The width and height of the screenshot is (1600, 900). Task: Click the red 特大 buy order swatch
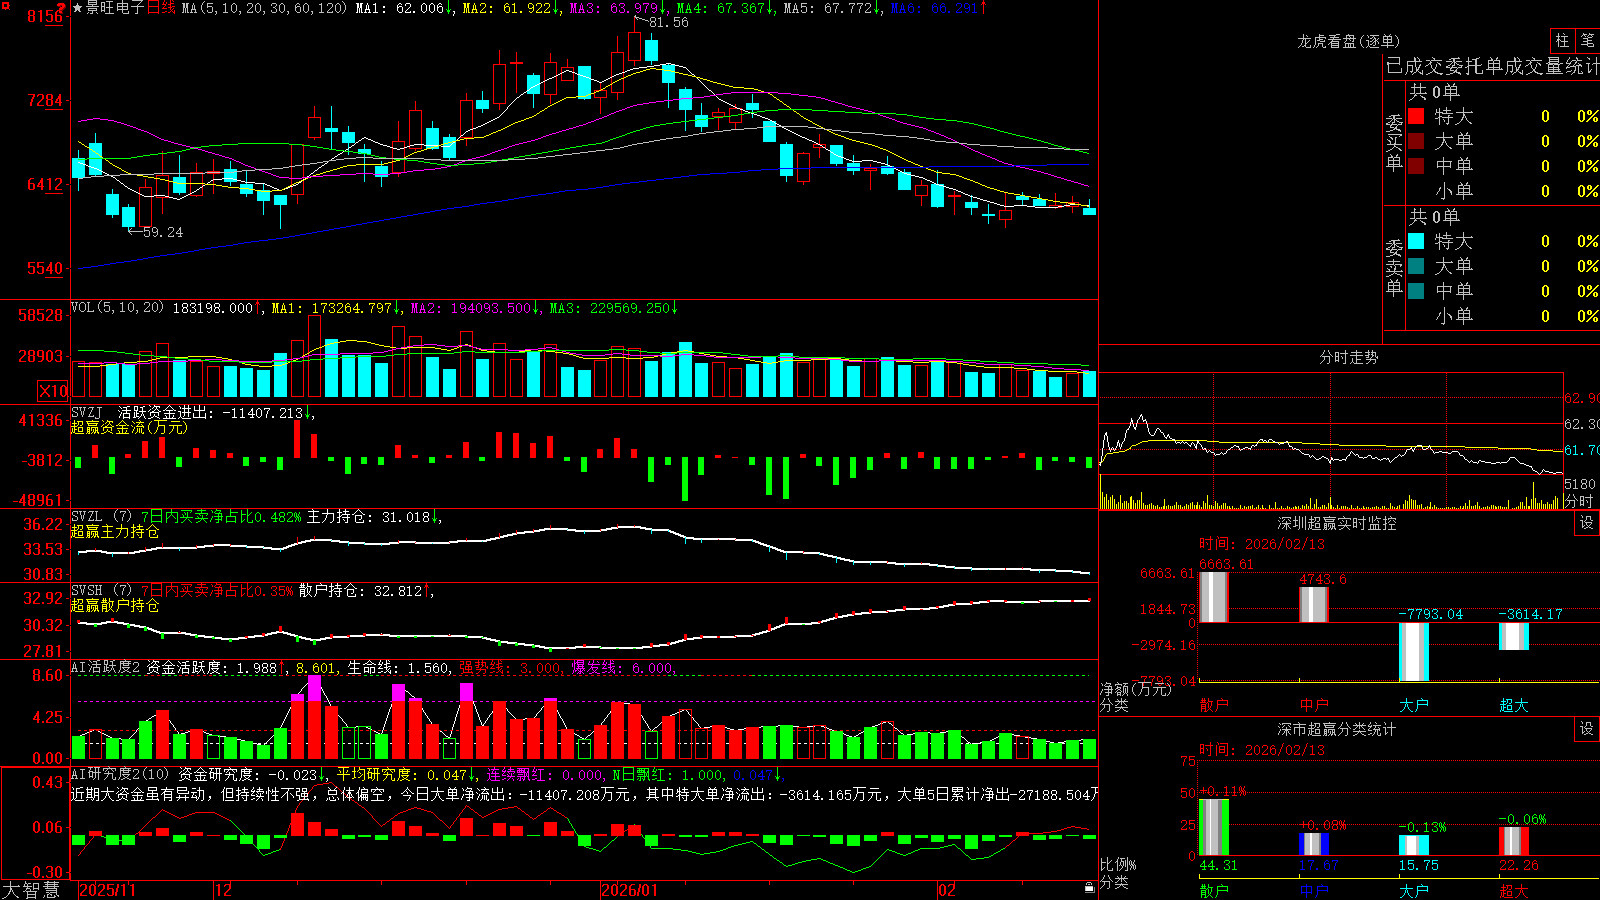point(1416,116)
